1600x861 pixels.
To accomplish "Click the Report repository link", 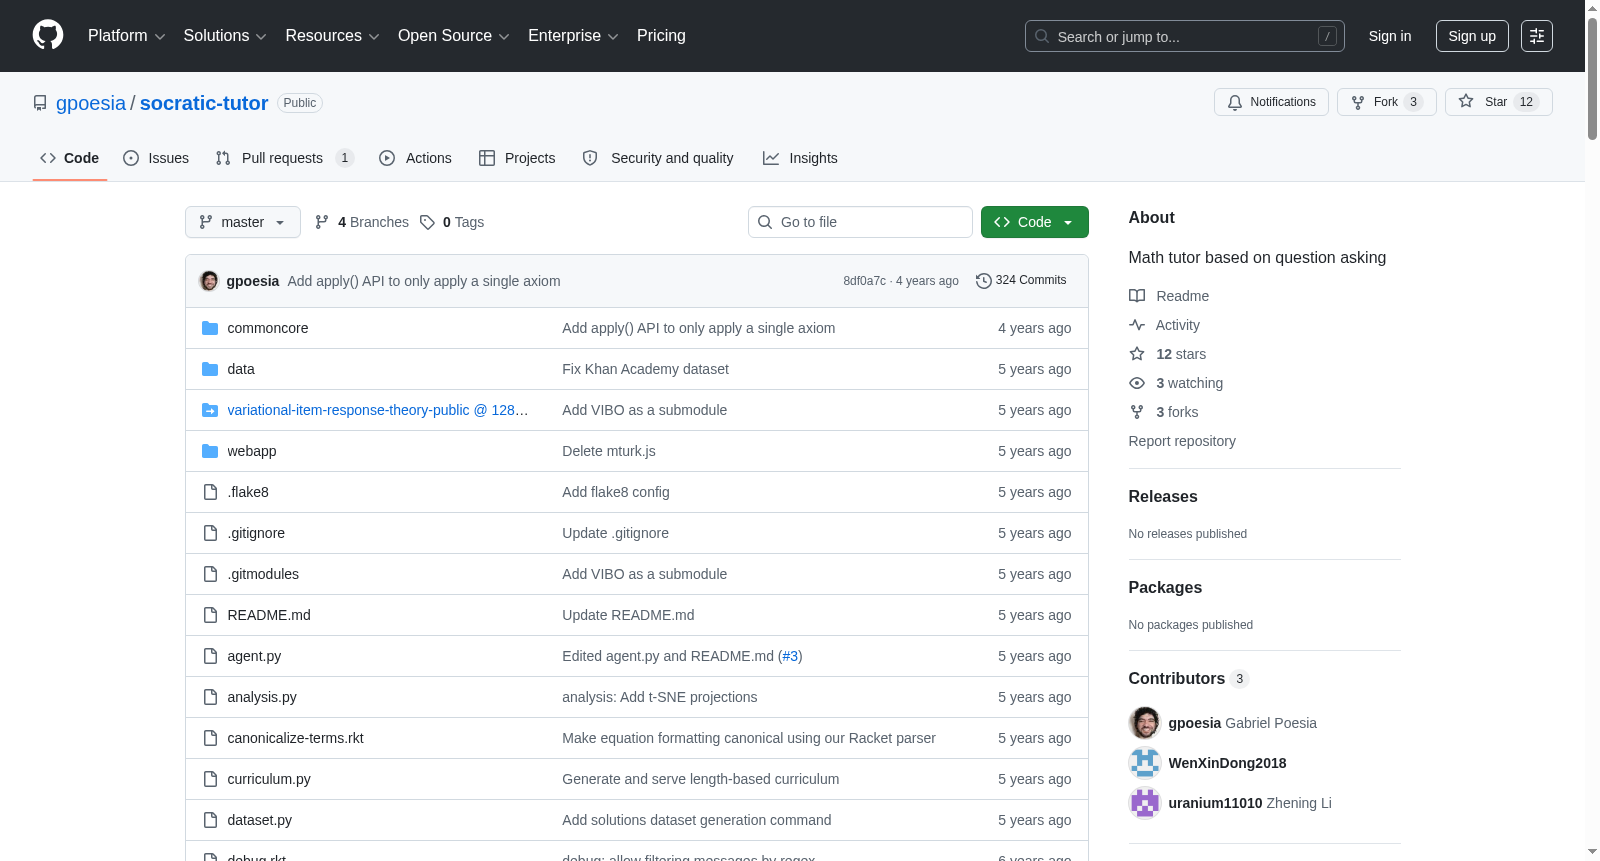I will point(1182,441).
